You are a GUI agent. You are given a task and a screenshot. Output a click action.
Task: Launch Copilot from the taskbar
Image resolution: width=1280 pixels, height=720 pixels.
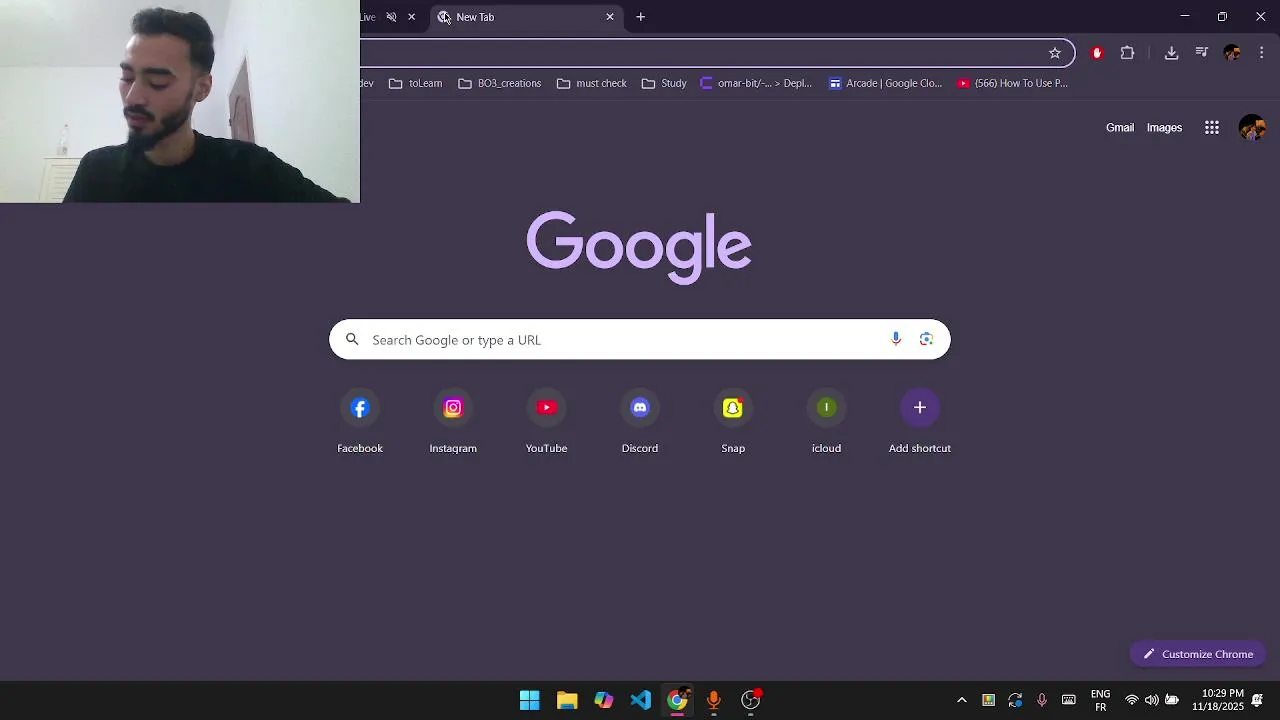tap(604, 700)
